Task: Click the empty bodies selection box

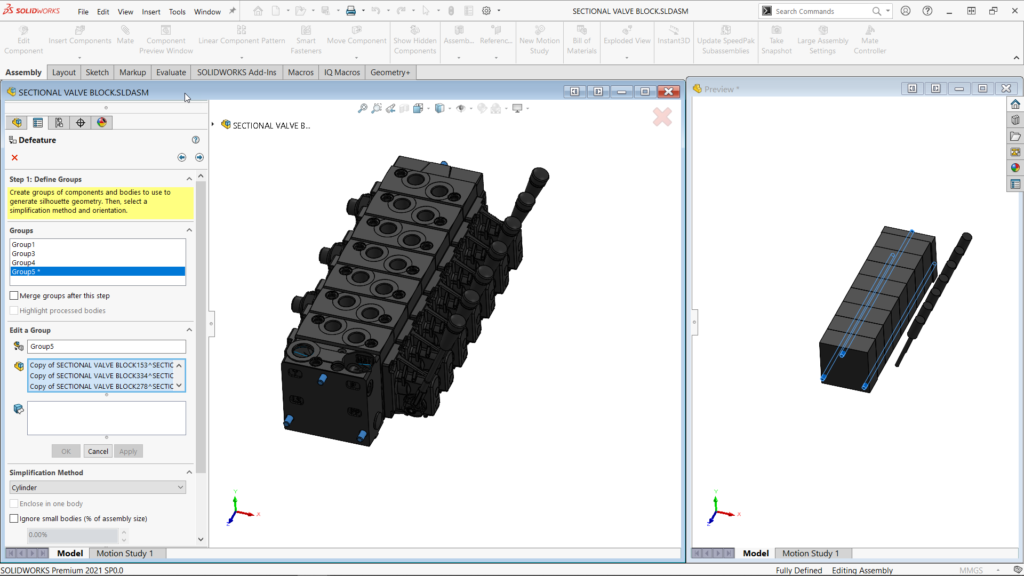Action: 106,418
